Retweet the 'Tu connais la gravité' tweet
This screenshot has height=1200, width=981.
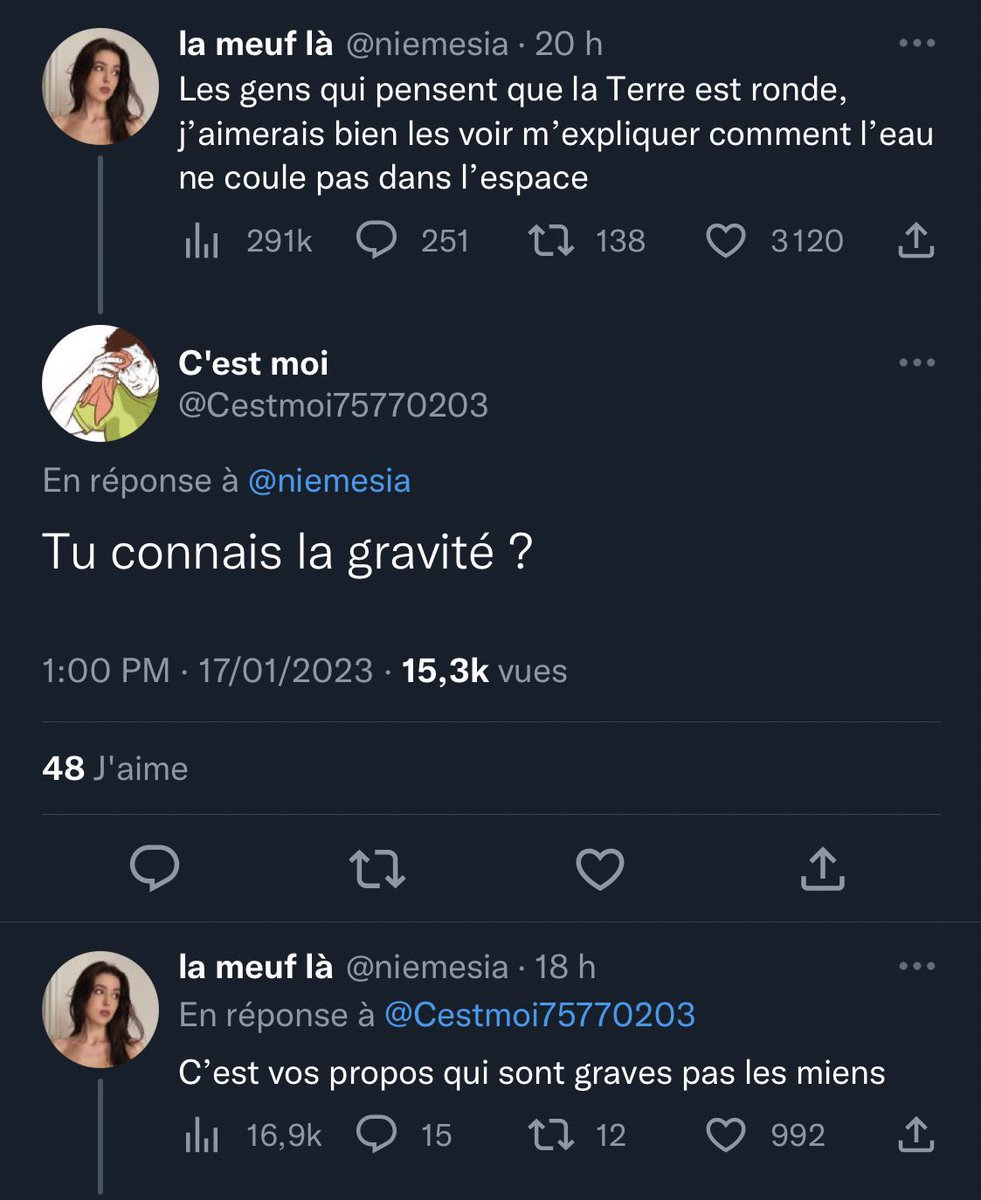381,869
